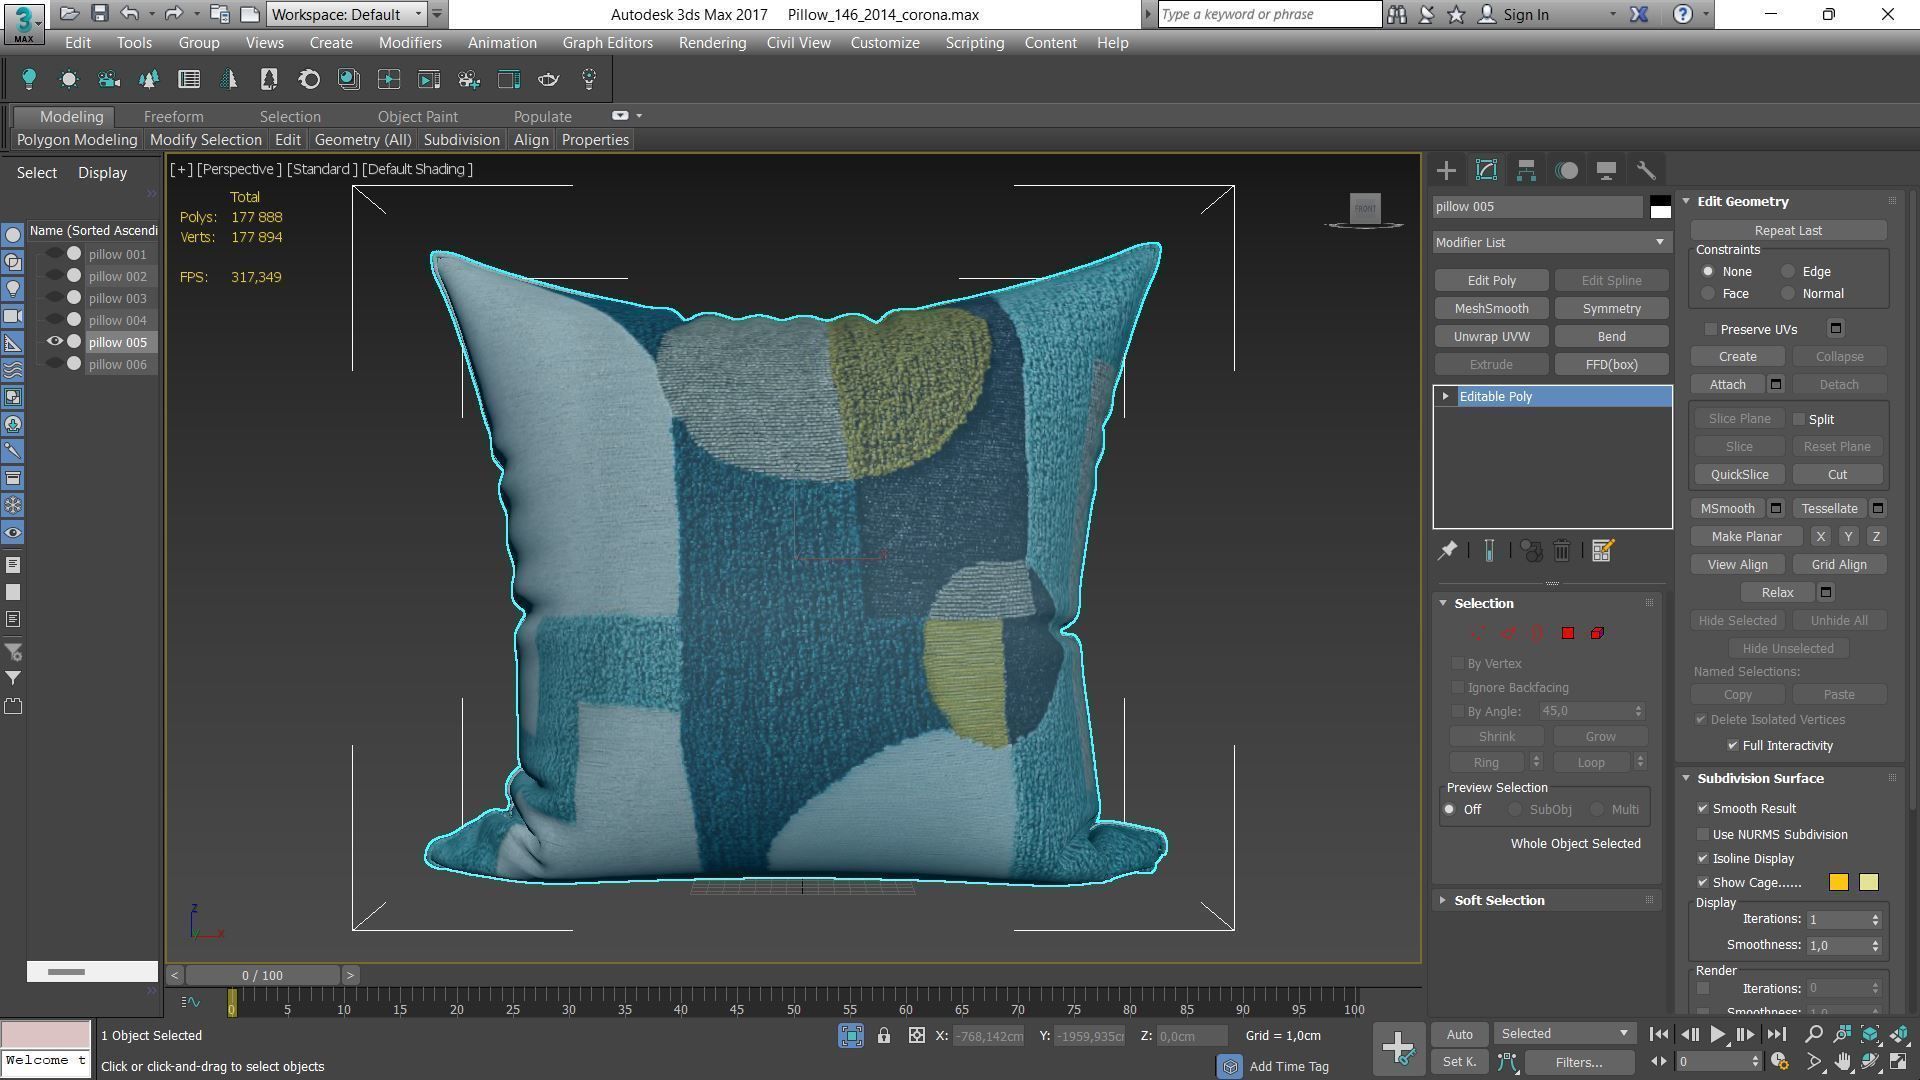Enable the Split checkbox

point(1799,419)
